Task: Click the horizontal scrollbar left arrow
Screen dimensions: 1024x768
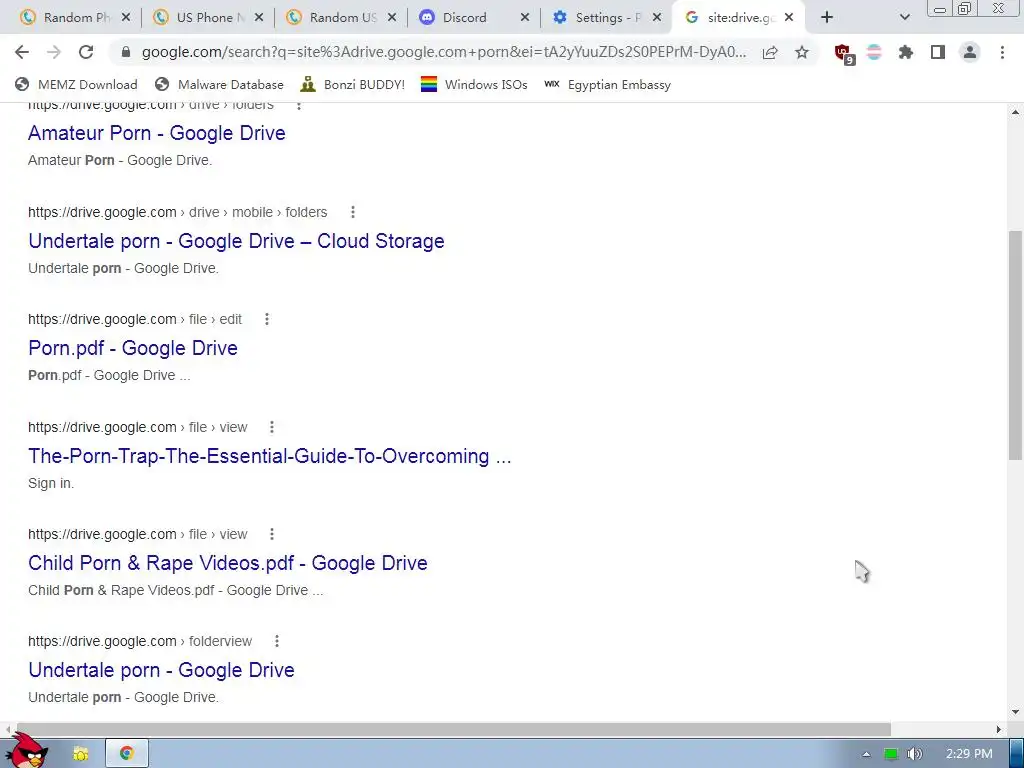Action: tap(7, 729)
